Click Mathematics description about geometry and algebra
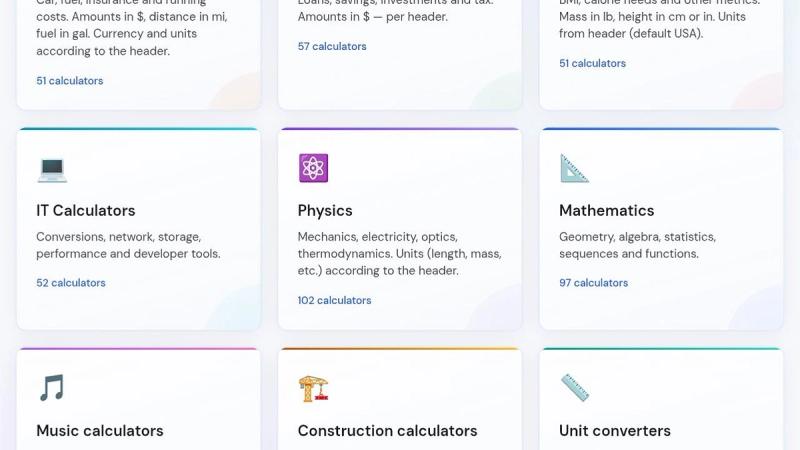 click(637, 245)
